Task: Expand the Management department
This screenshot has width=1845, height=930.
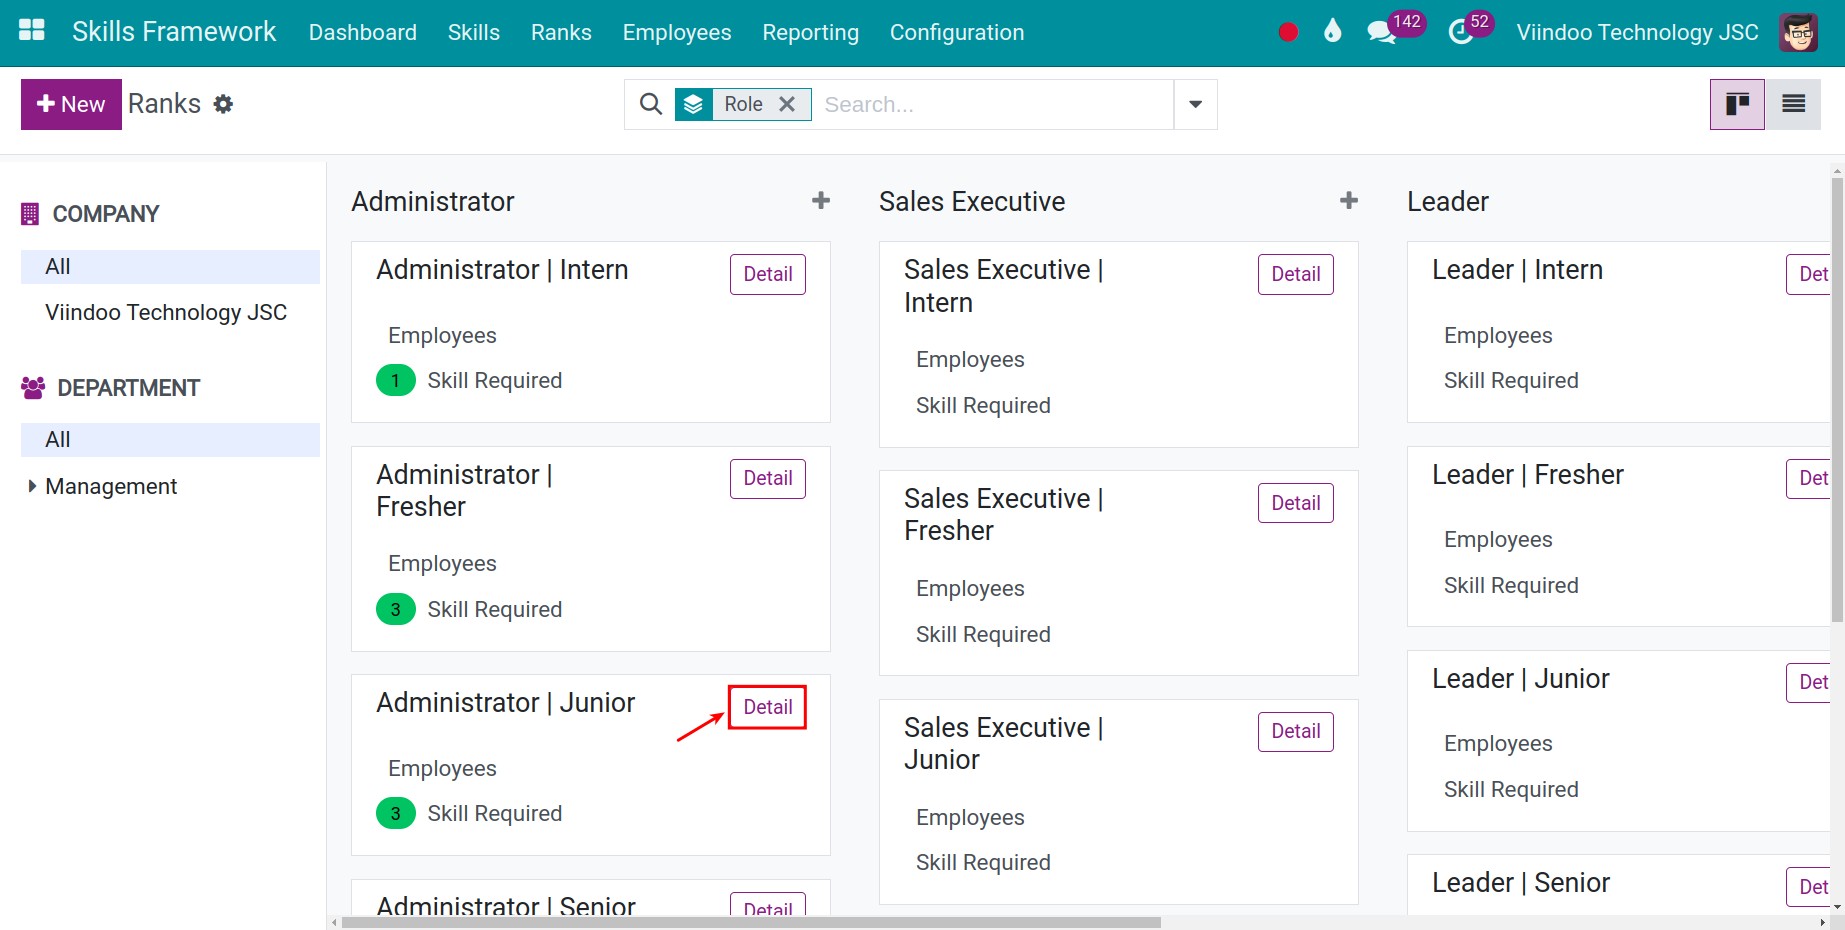Action: [x=32, y=486]
